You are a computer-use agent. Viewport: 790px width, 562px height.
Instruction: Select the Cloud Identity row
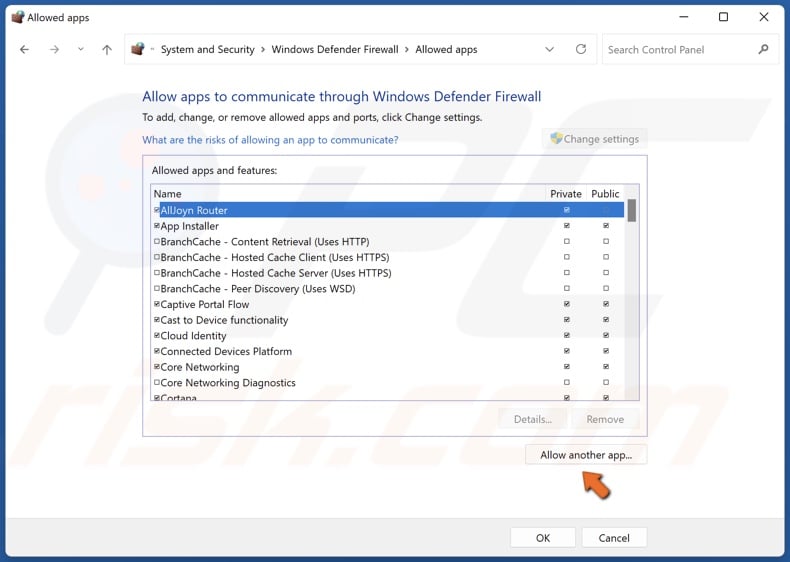(x=388, y=335)
